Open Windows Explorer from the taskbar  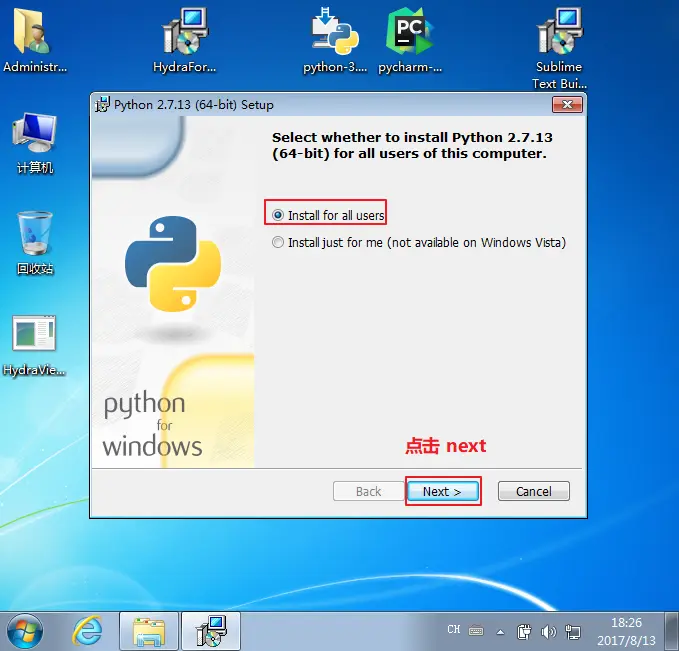(x=149, y=631)
